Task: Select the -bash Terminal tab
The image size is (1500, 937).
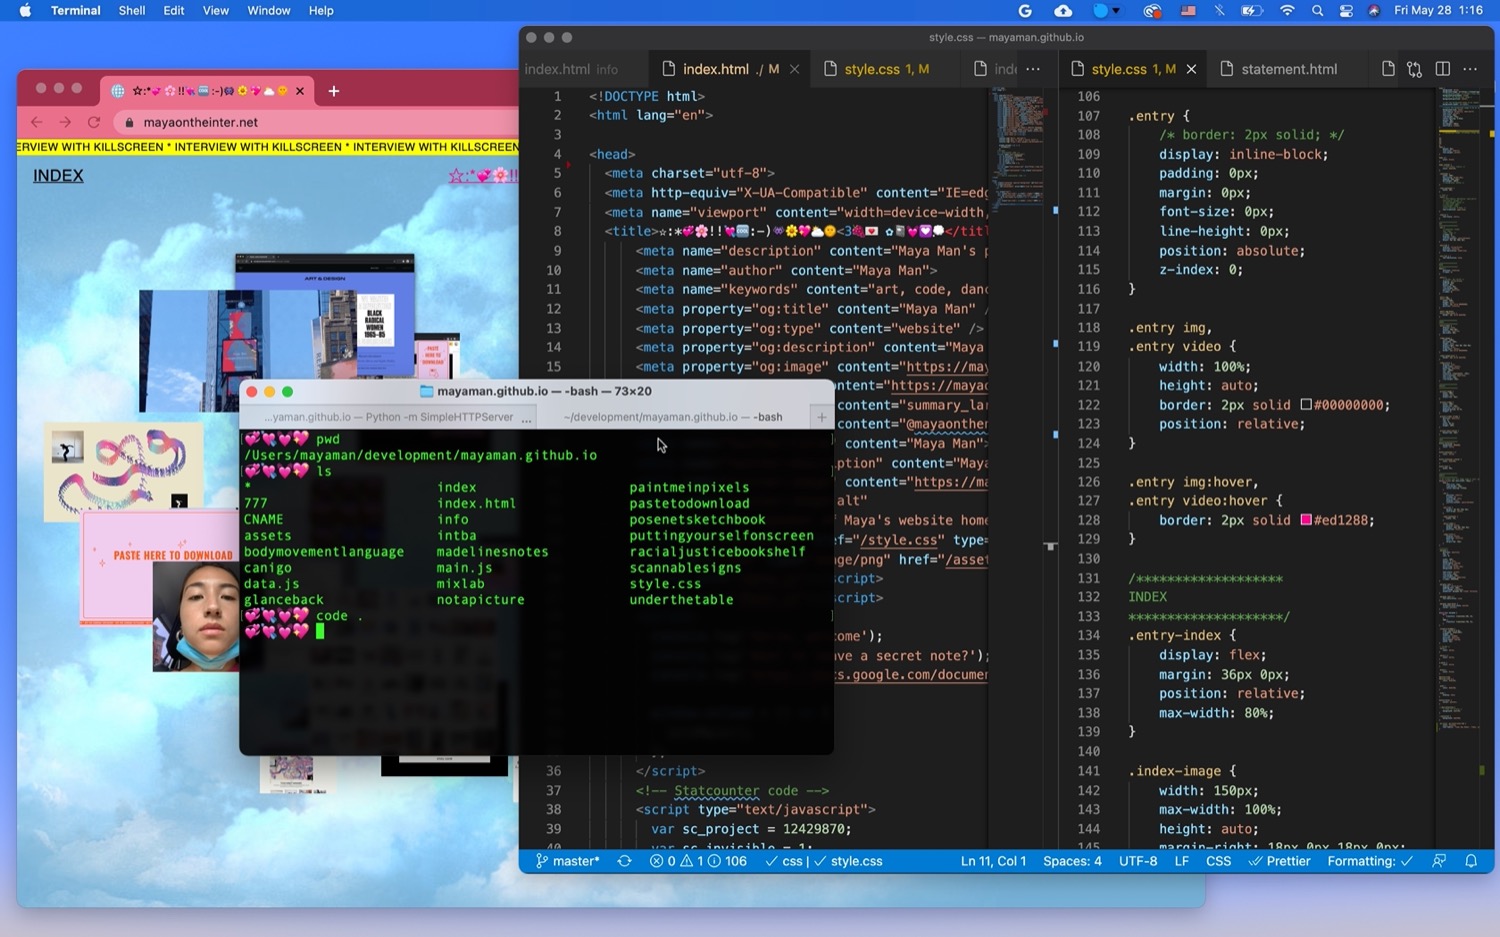Action: [x=672, y=417]
